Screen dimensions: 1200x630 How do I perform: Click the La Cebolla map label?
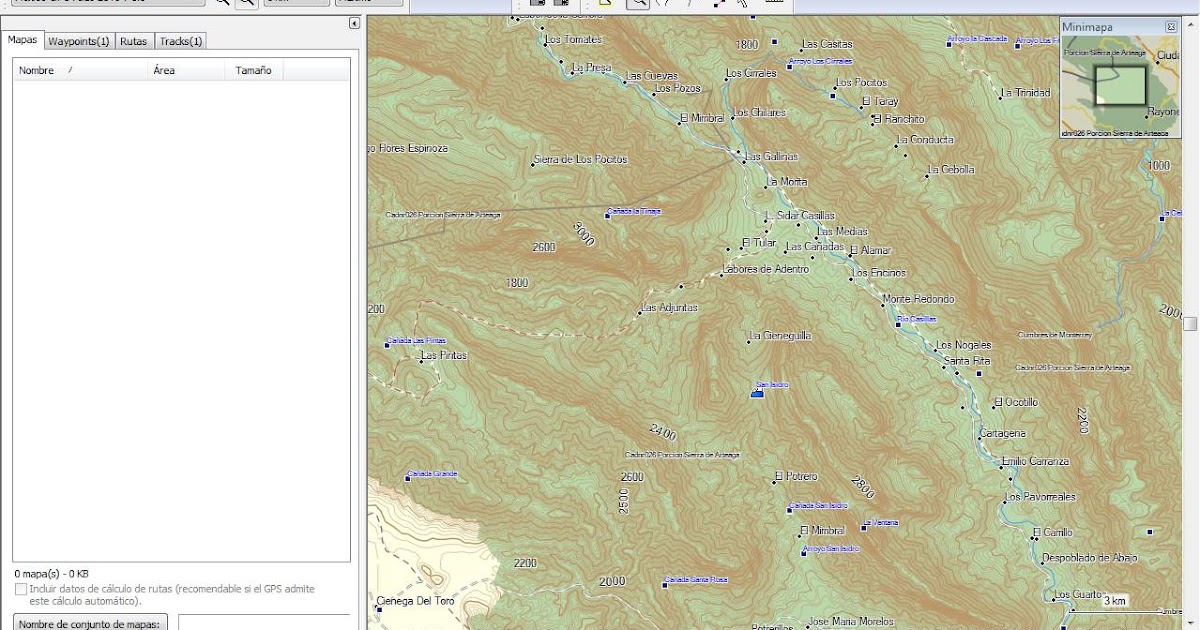tap(951, 170)
